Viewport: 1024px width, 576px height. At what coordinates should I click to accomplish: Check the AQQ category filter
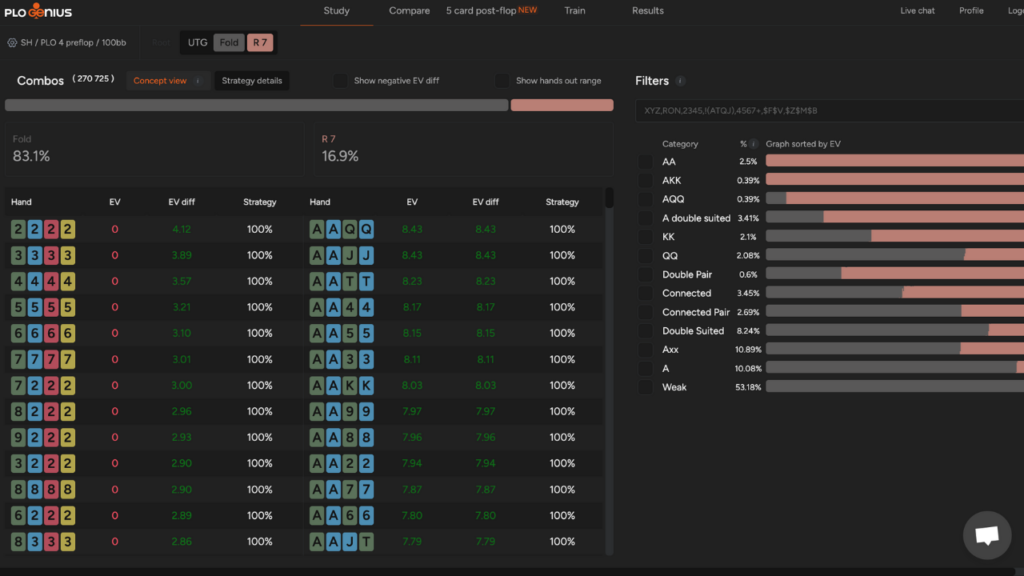(645, 199)
